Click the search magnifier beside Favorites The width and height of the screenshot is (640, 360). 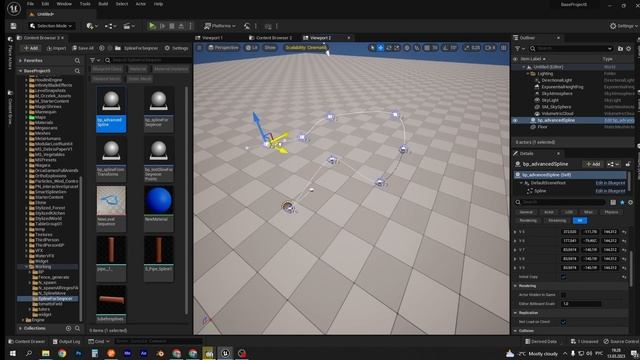pyautogui.click(x=77, y=60)
